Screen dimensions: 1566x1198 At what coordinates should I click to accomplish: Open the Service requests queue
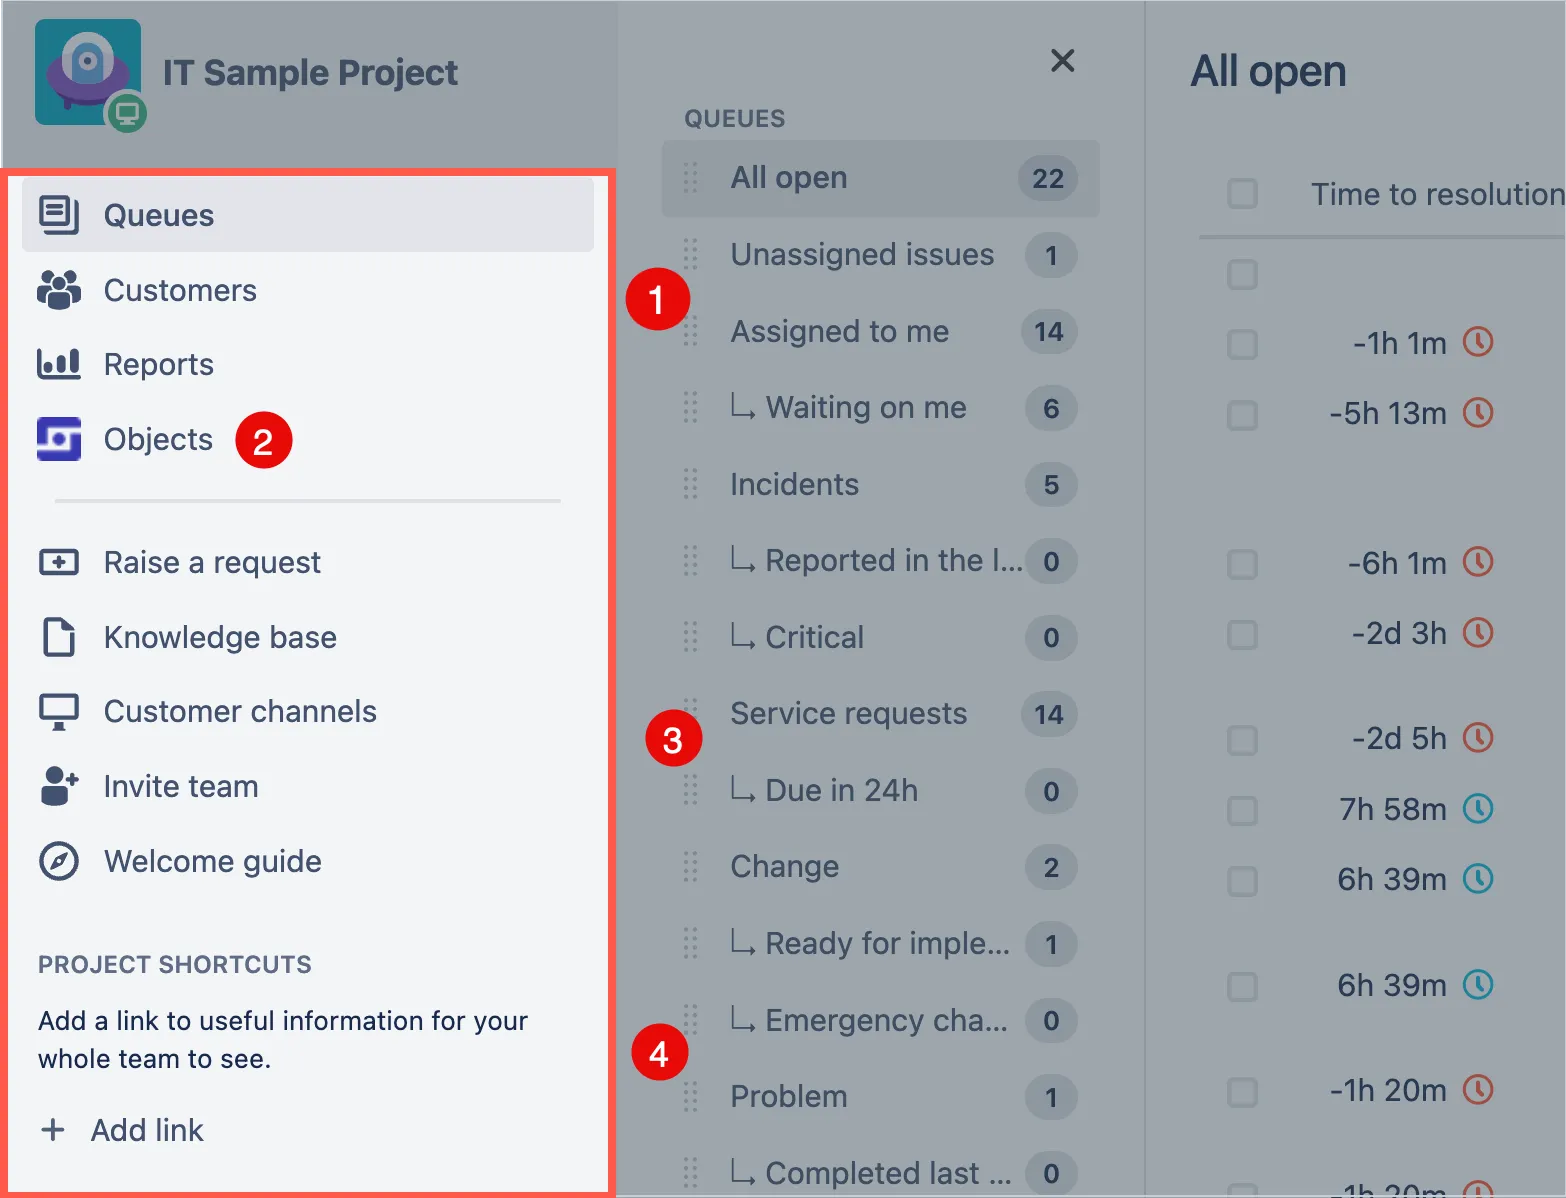880,714
